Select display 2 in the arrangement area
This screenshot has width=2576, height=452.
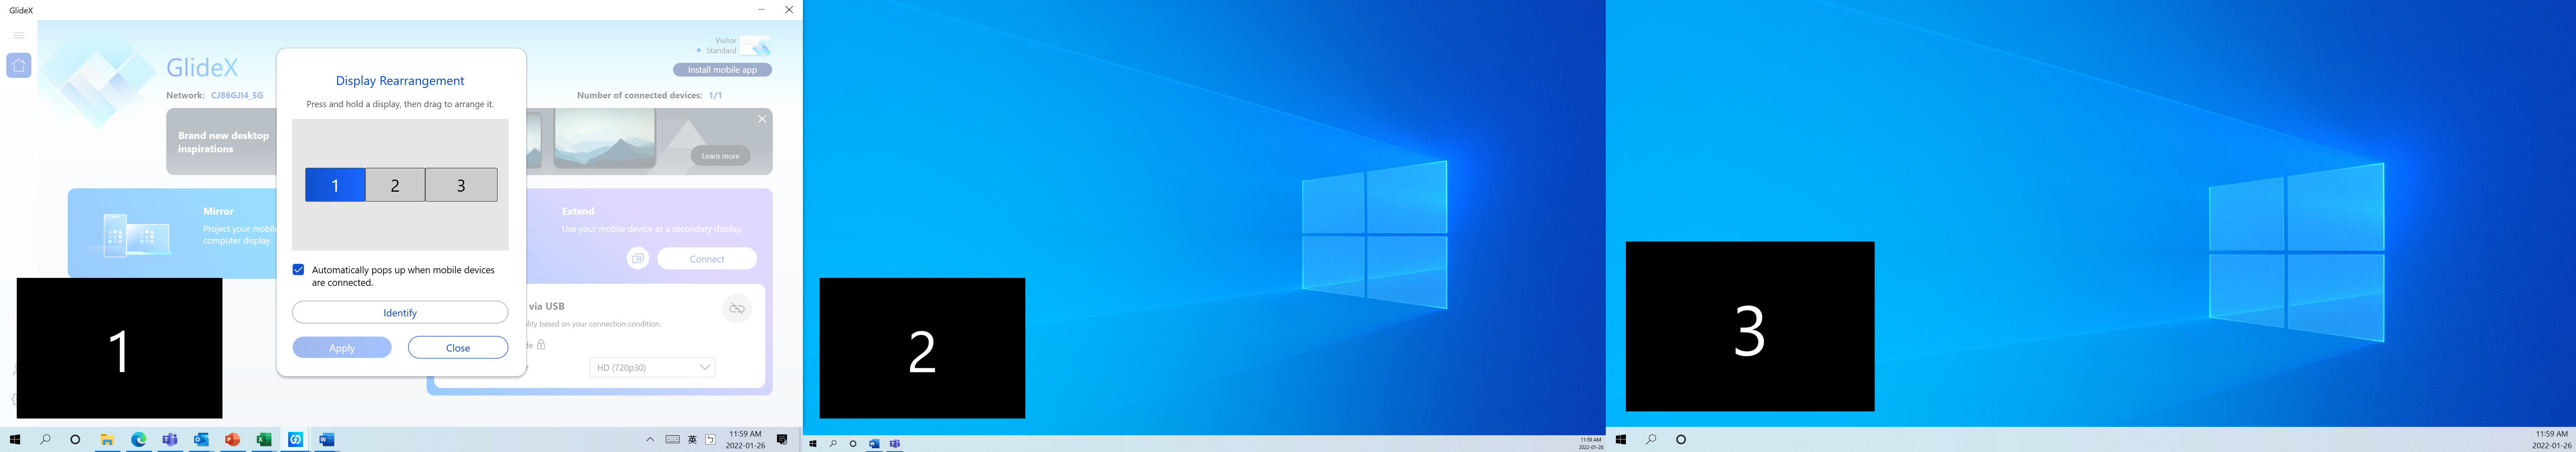(395, 185)
